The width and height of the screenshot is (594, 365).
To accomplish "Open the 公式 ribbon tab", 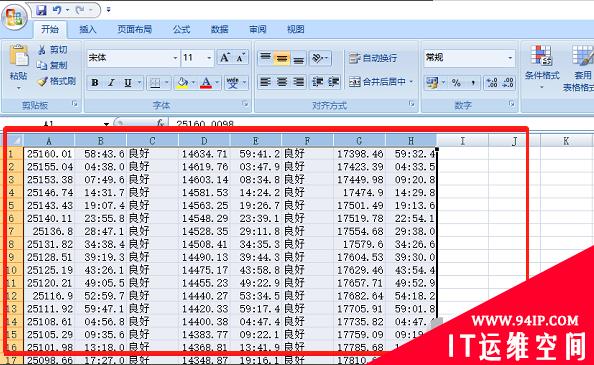I will 181,29.
